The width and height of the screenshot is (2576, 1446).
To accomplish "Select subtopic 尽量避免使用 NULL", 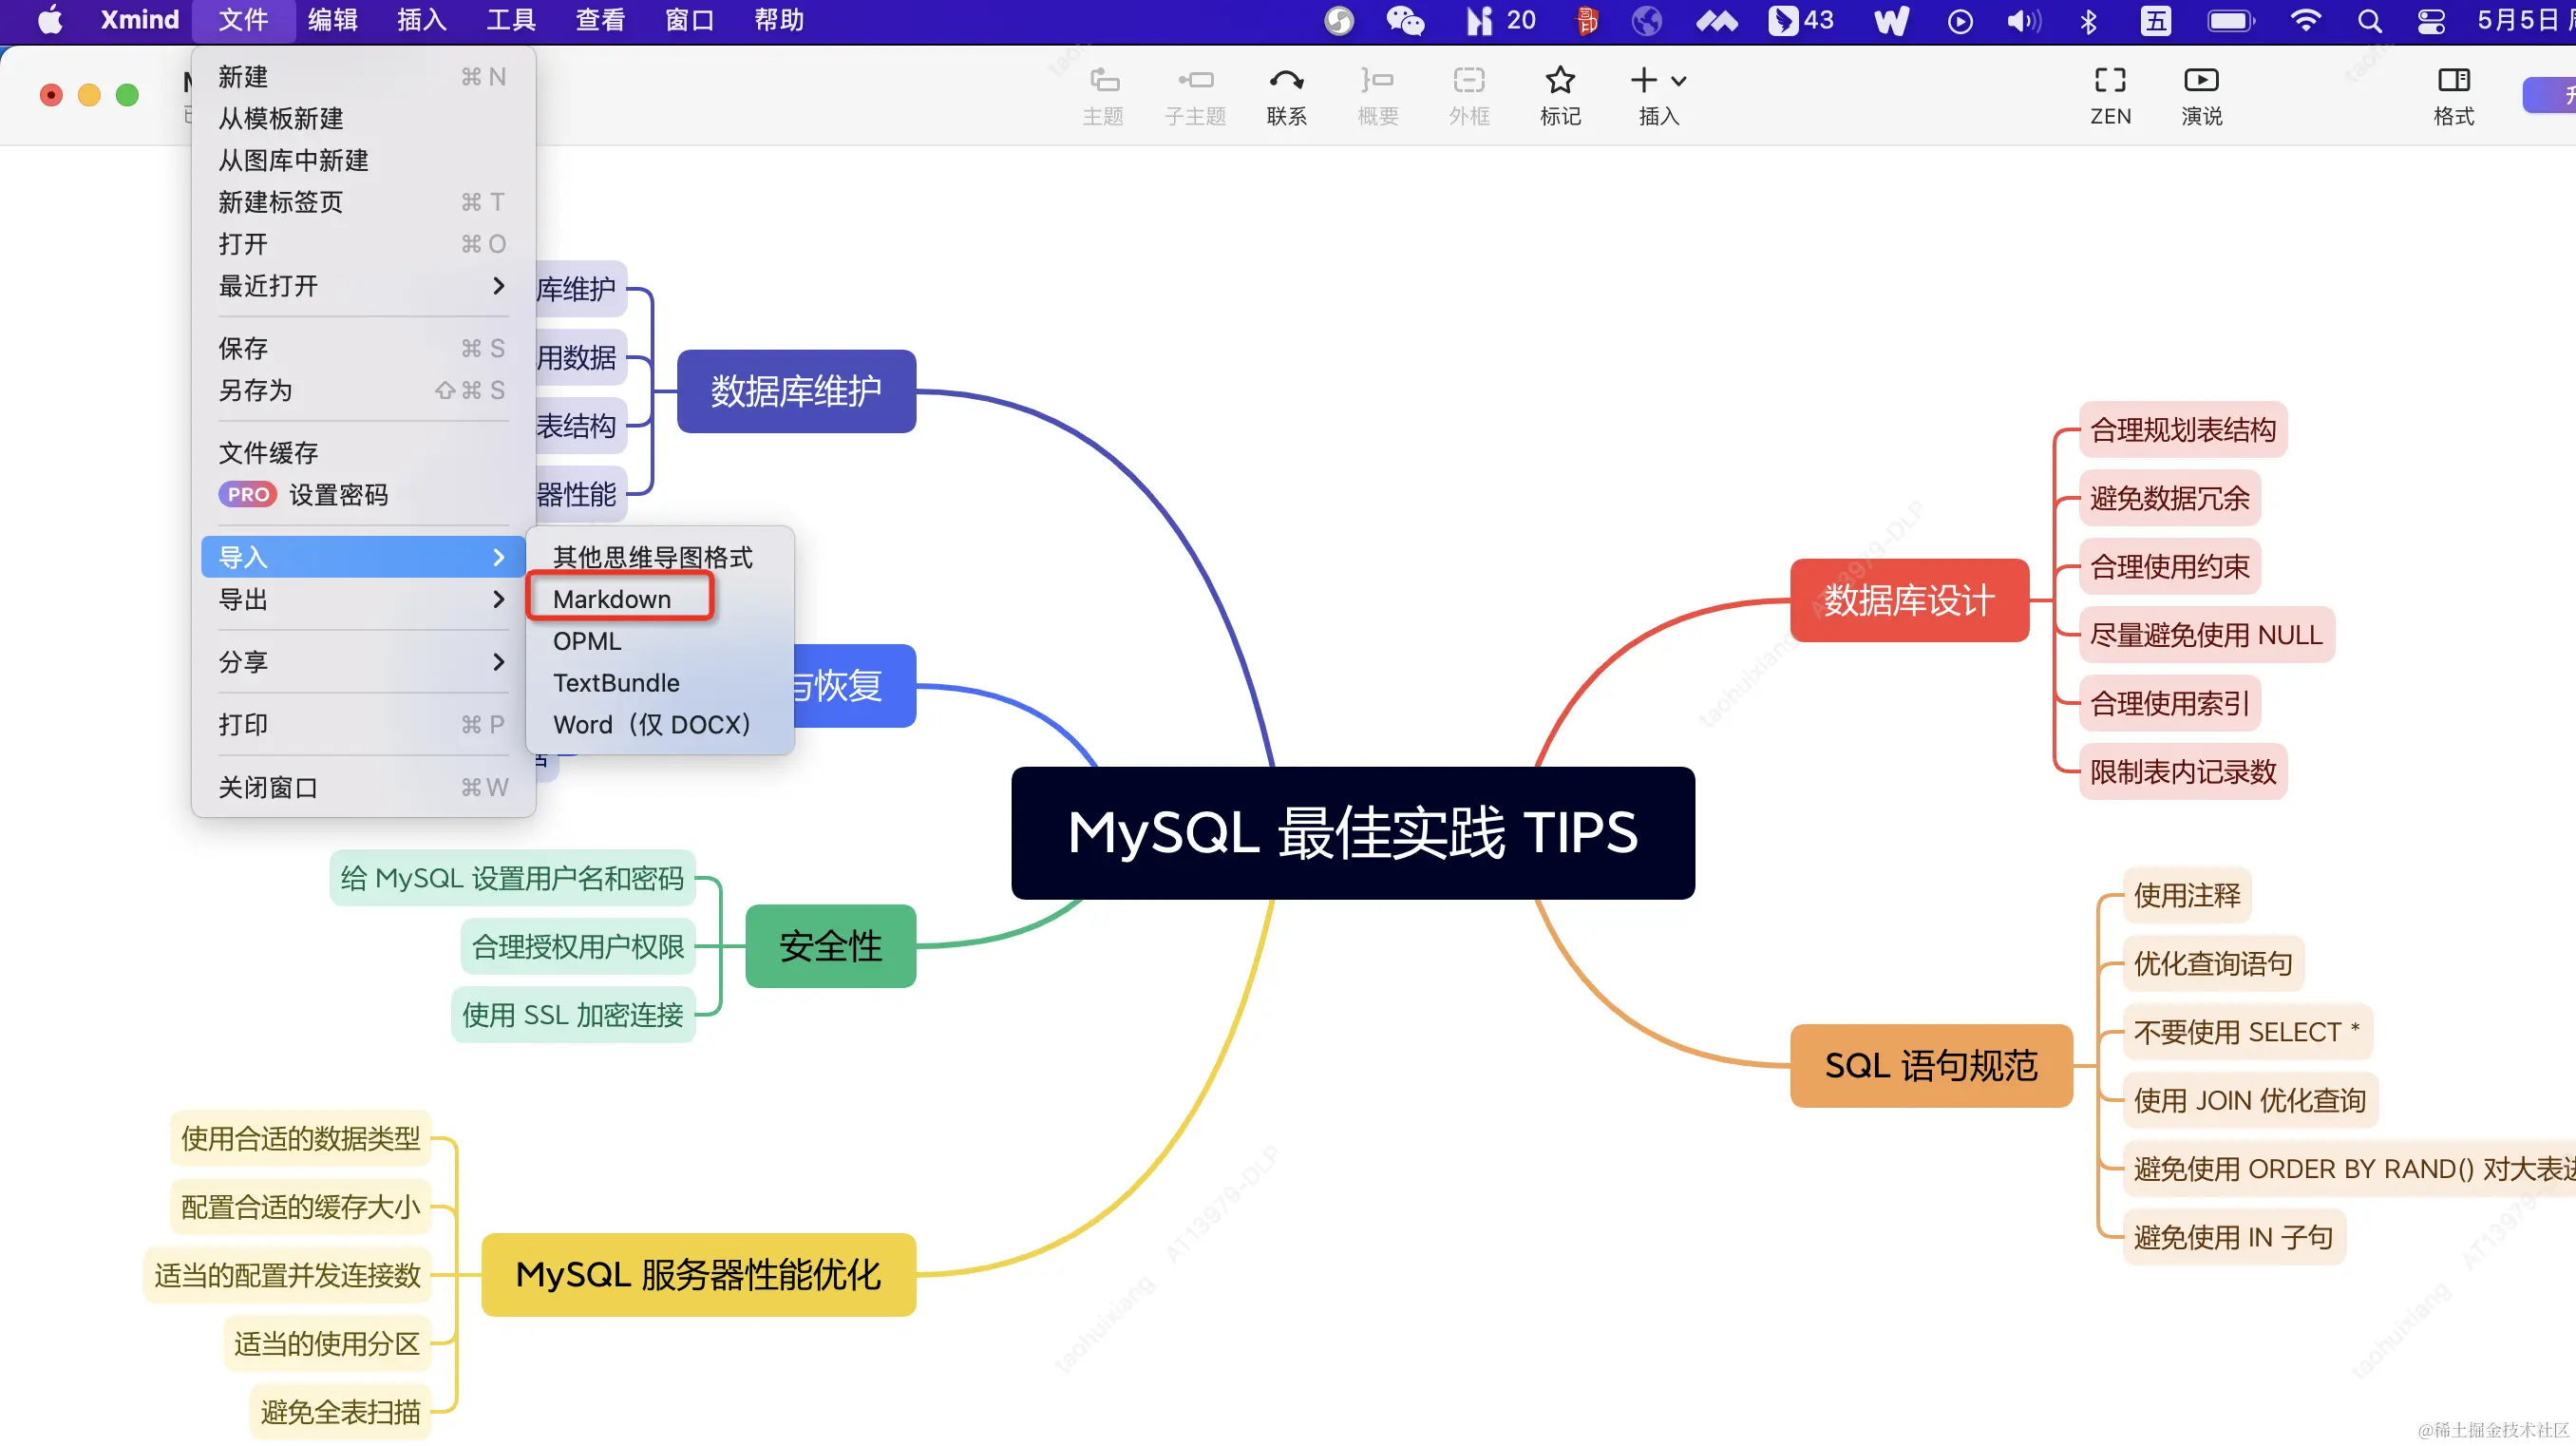I will tap(2206, 635).
